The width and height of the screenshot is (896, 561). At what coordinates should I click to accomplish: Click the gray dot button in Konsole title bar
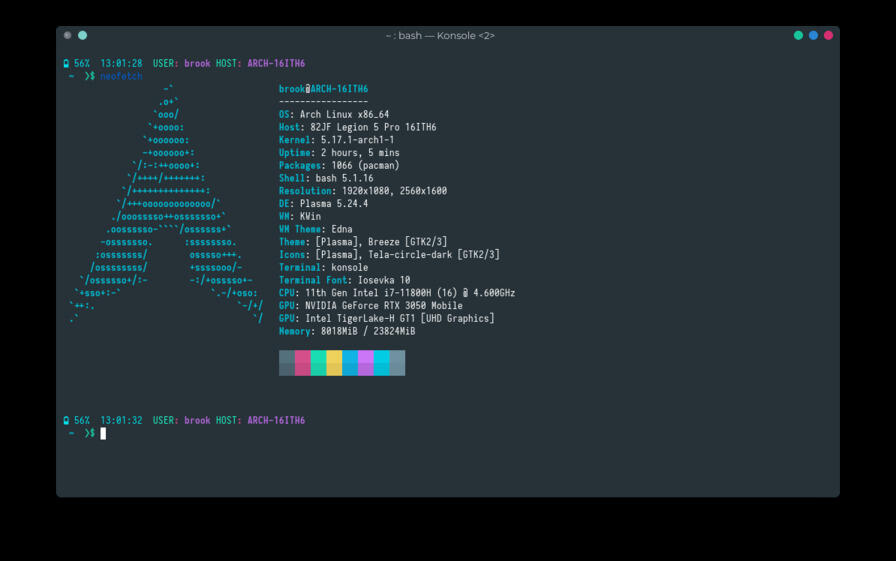(67, 35)
